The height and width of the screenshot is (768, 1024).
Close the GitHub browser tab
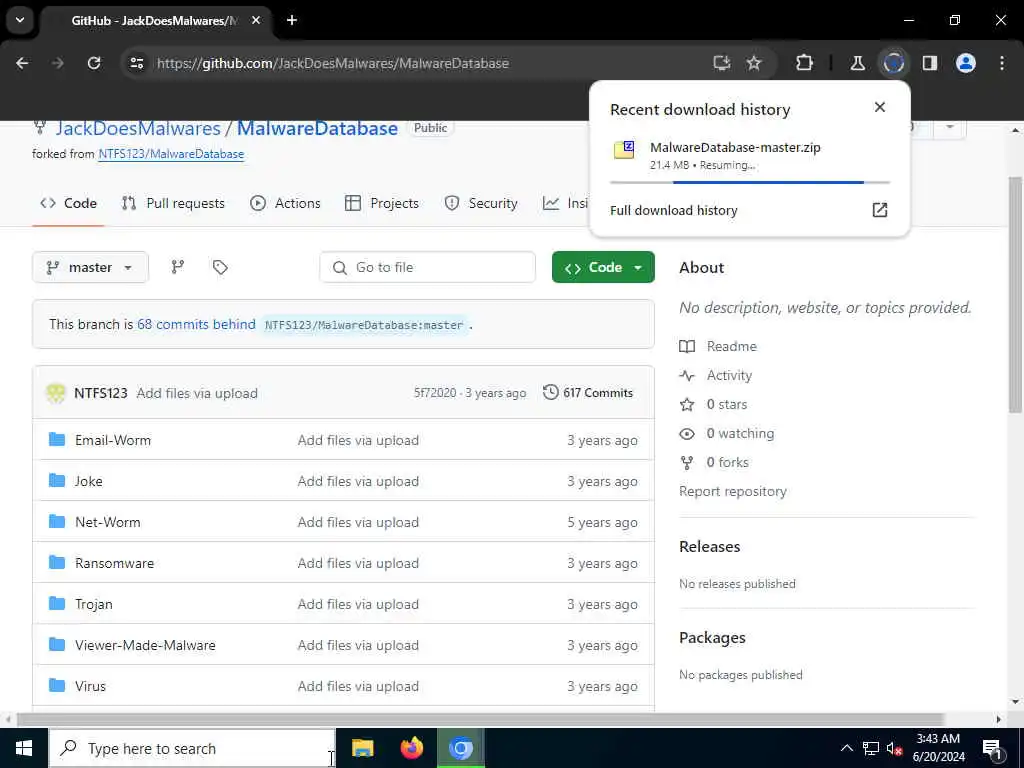click(x=256, y=20)
